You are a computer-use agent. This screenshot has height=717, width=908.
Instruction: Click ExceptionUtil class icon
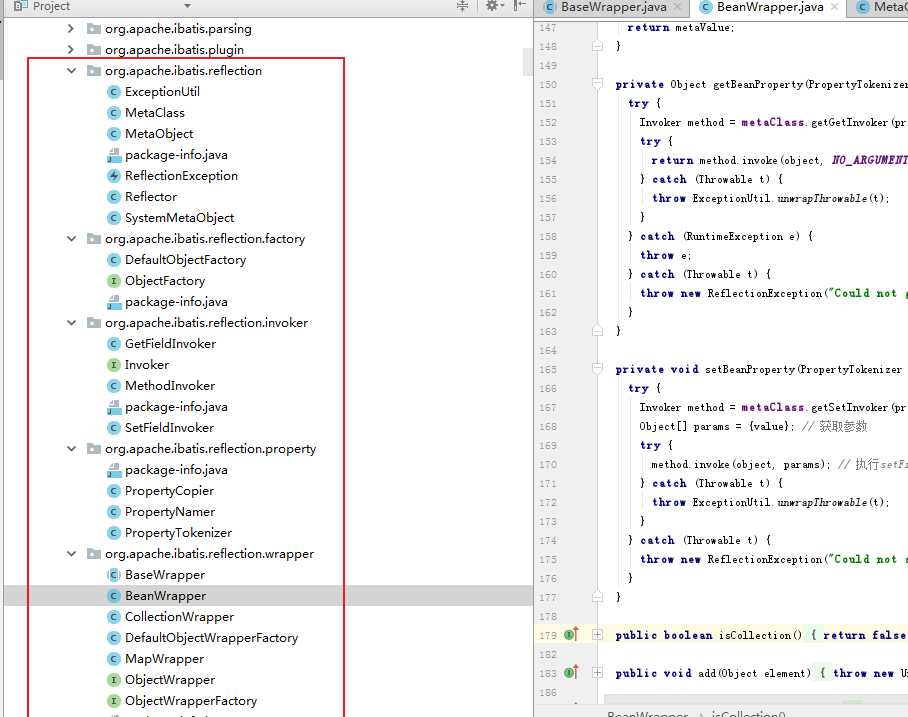[x=114, y=92]
